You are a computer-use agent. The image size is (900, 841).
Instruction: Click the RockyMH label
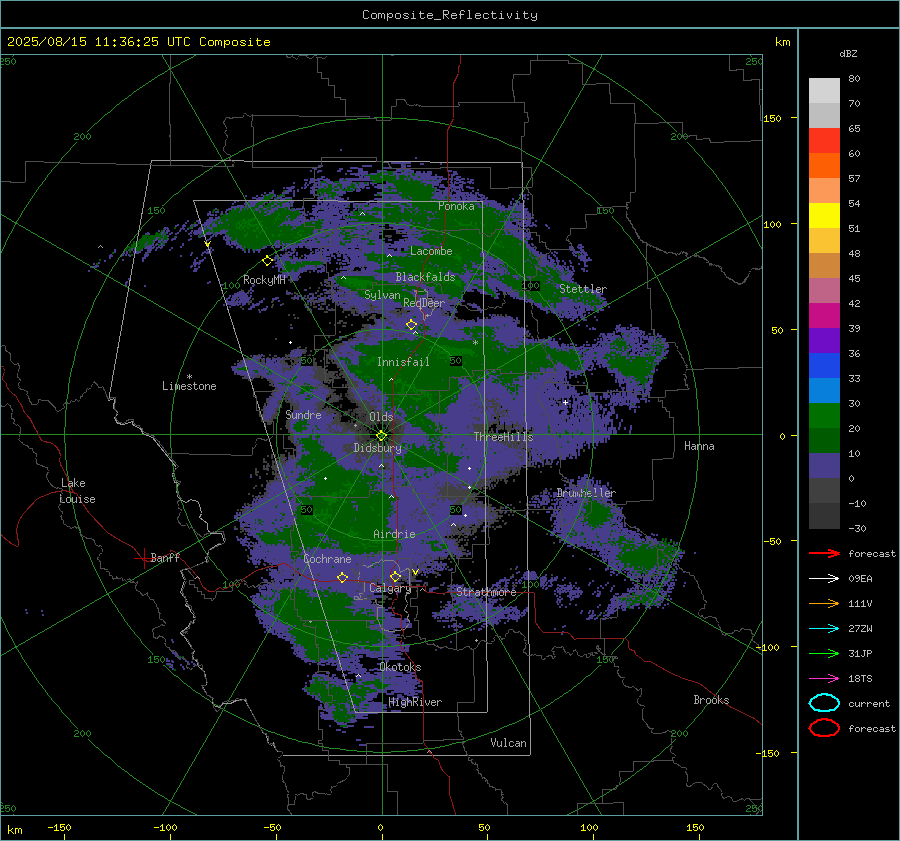pyautogui.click(x=264, y=280)
